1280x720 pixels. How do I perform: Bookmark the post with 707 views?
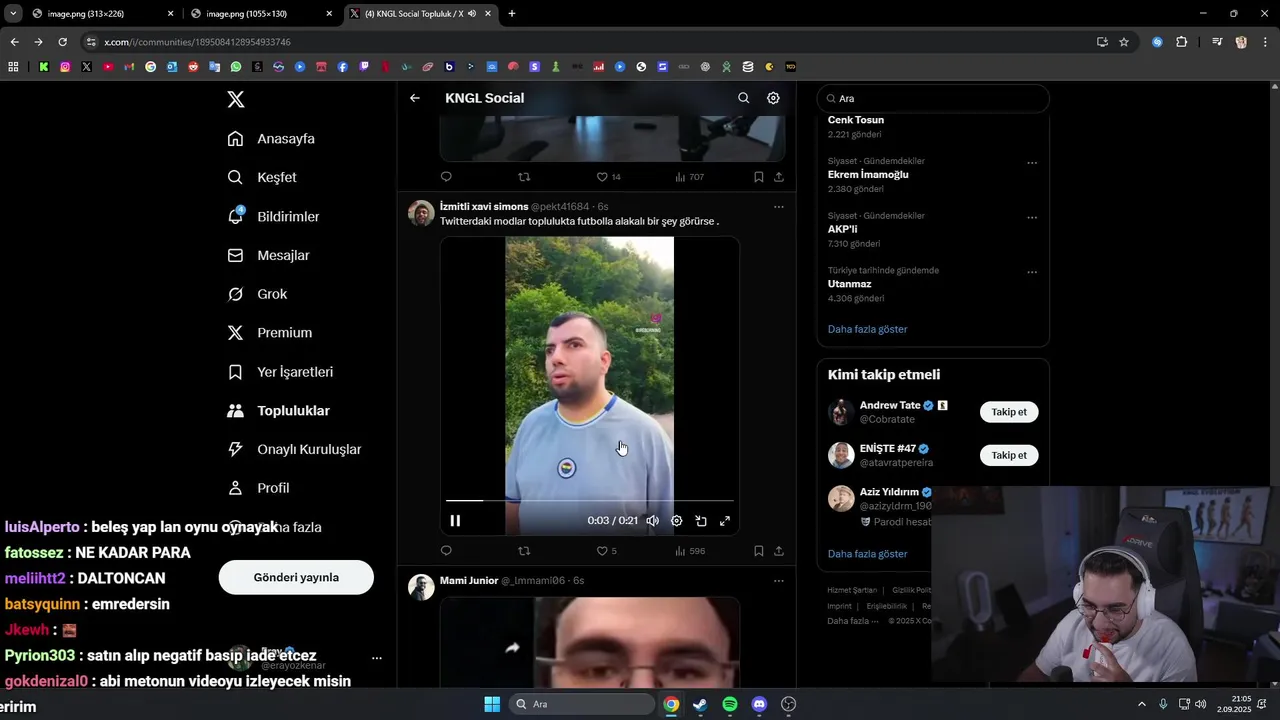pyautogui.click(x=758, y=177)
